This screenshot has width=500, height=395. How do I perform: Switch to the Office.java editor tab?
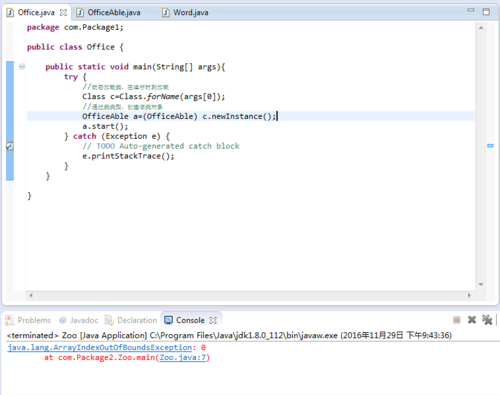pos(36,13)
